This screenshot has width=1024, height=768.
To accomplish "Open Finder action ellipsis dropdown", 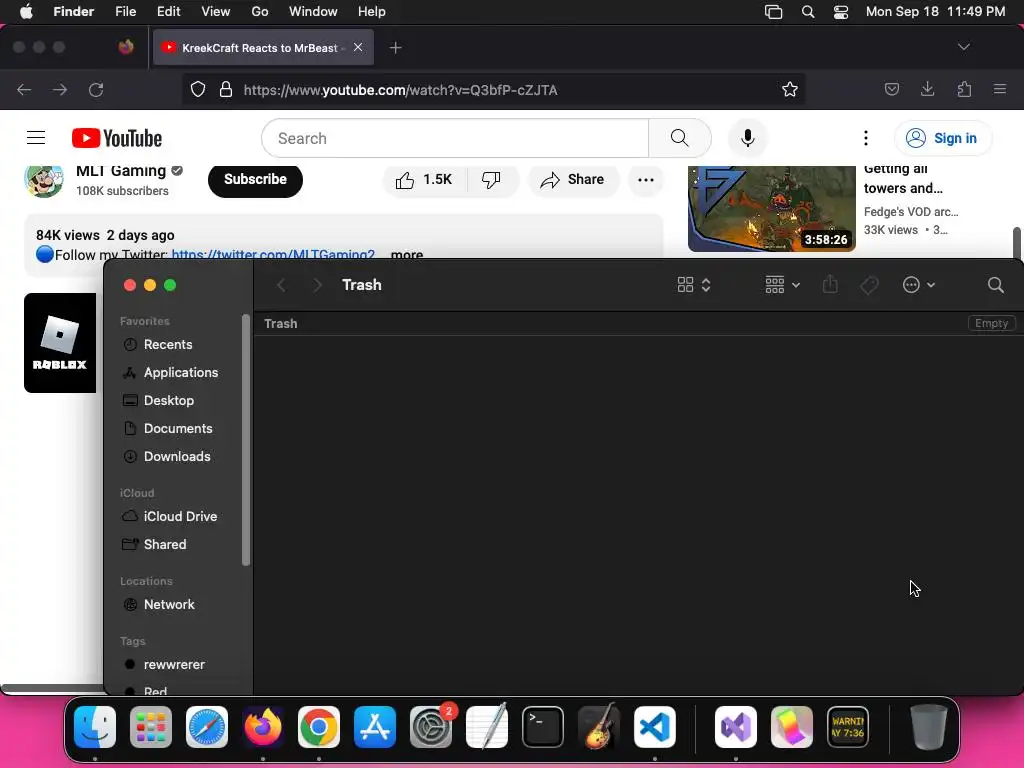I will pyautogui.click(x=918, y=285).
